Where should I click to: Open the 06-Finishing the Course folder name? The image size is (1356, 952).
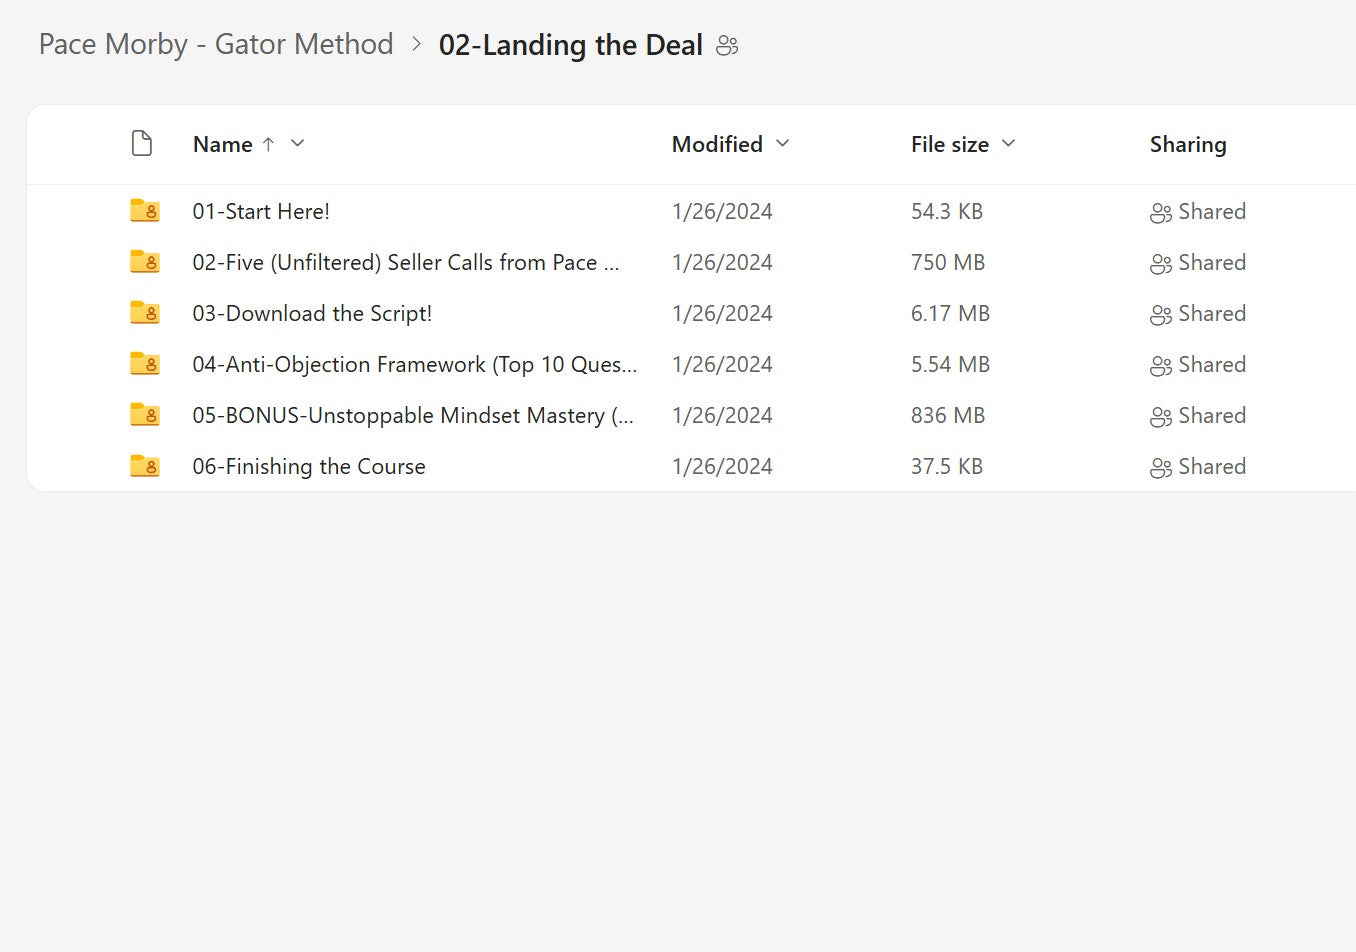(x=309, y=466)
